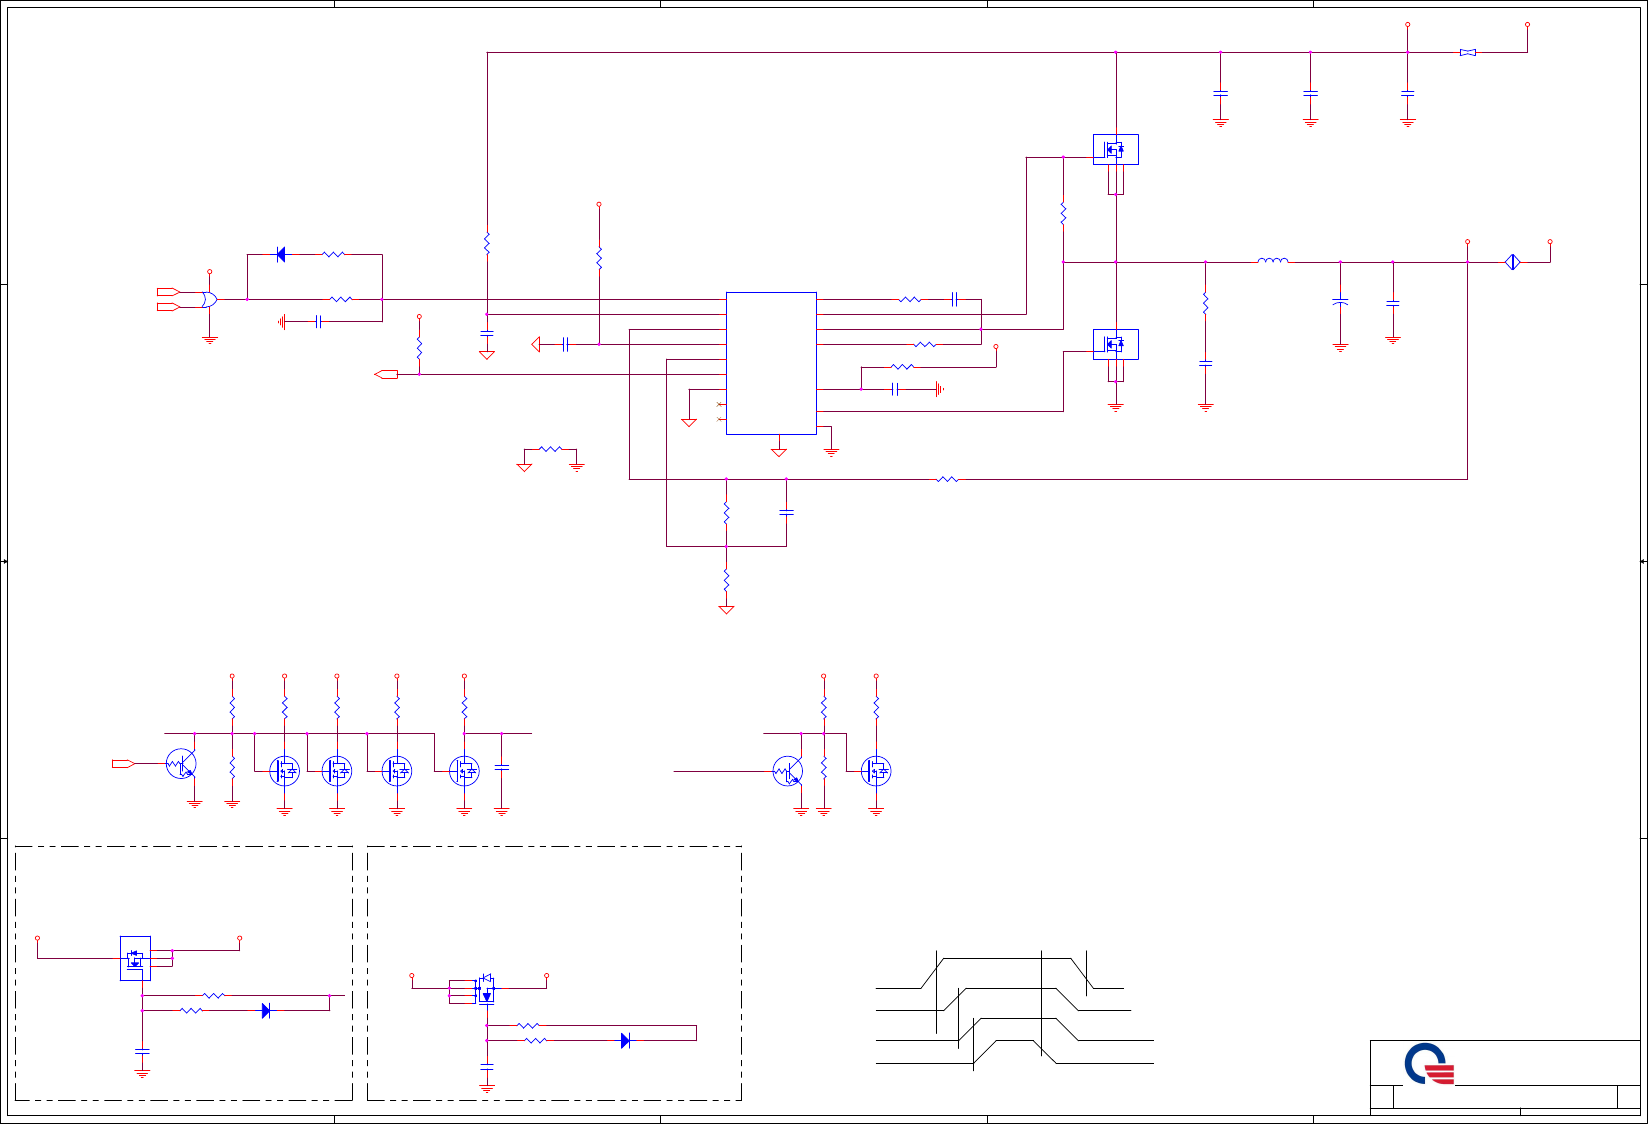Select the diode above the OR gate output

(x=280, y=255)
